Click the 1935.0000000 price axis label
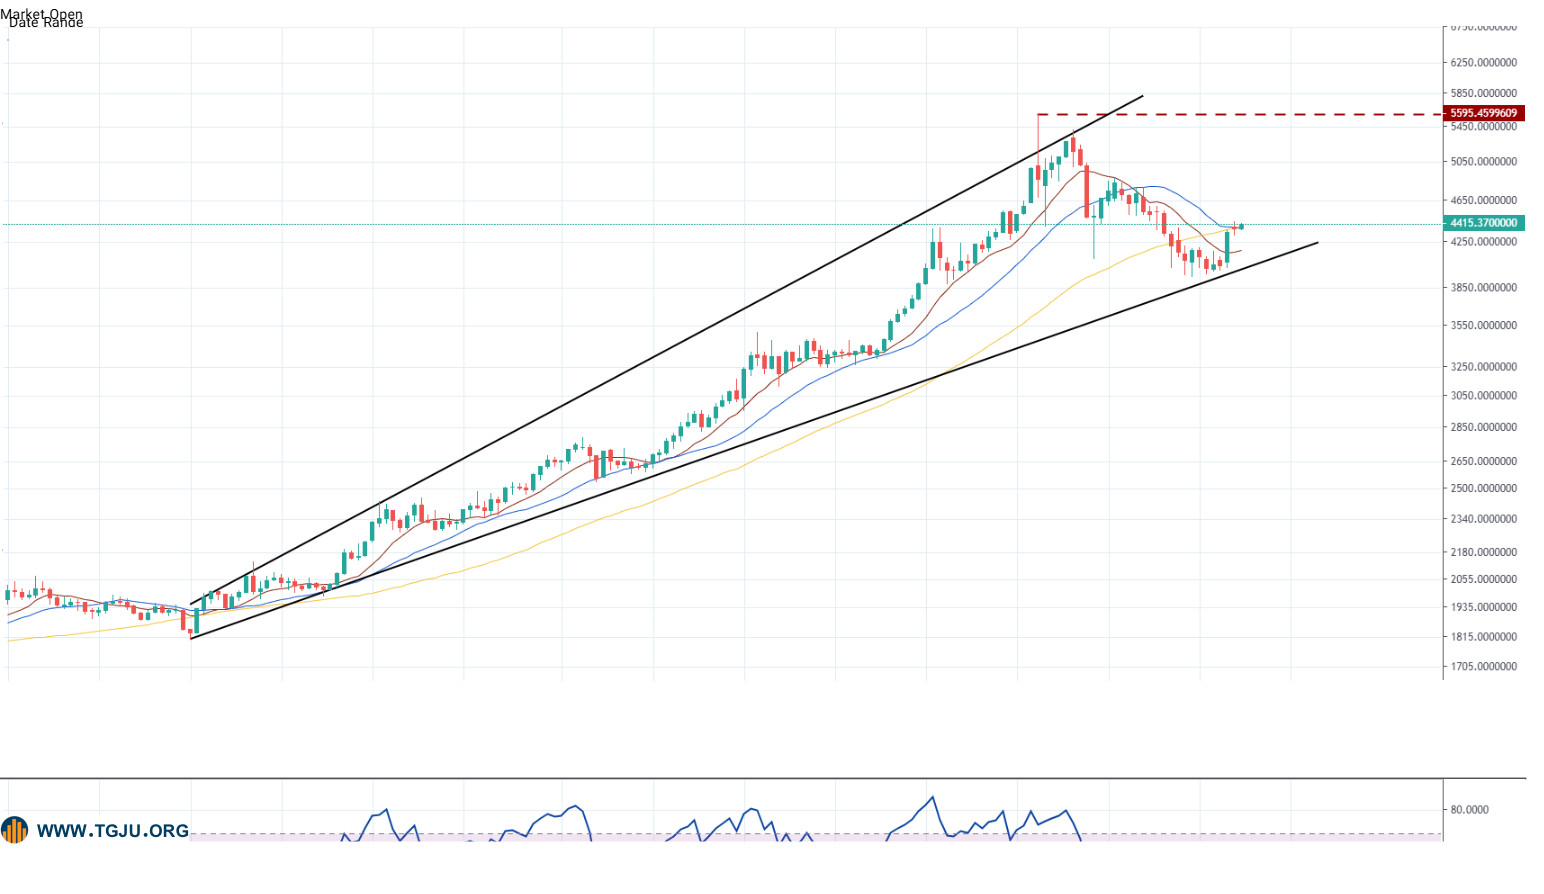The image size is (1544, 894). (x=1484, y=607)
